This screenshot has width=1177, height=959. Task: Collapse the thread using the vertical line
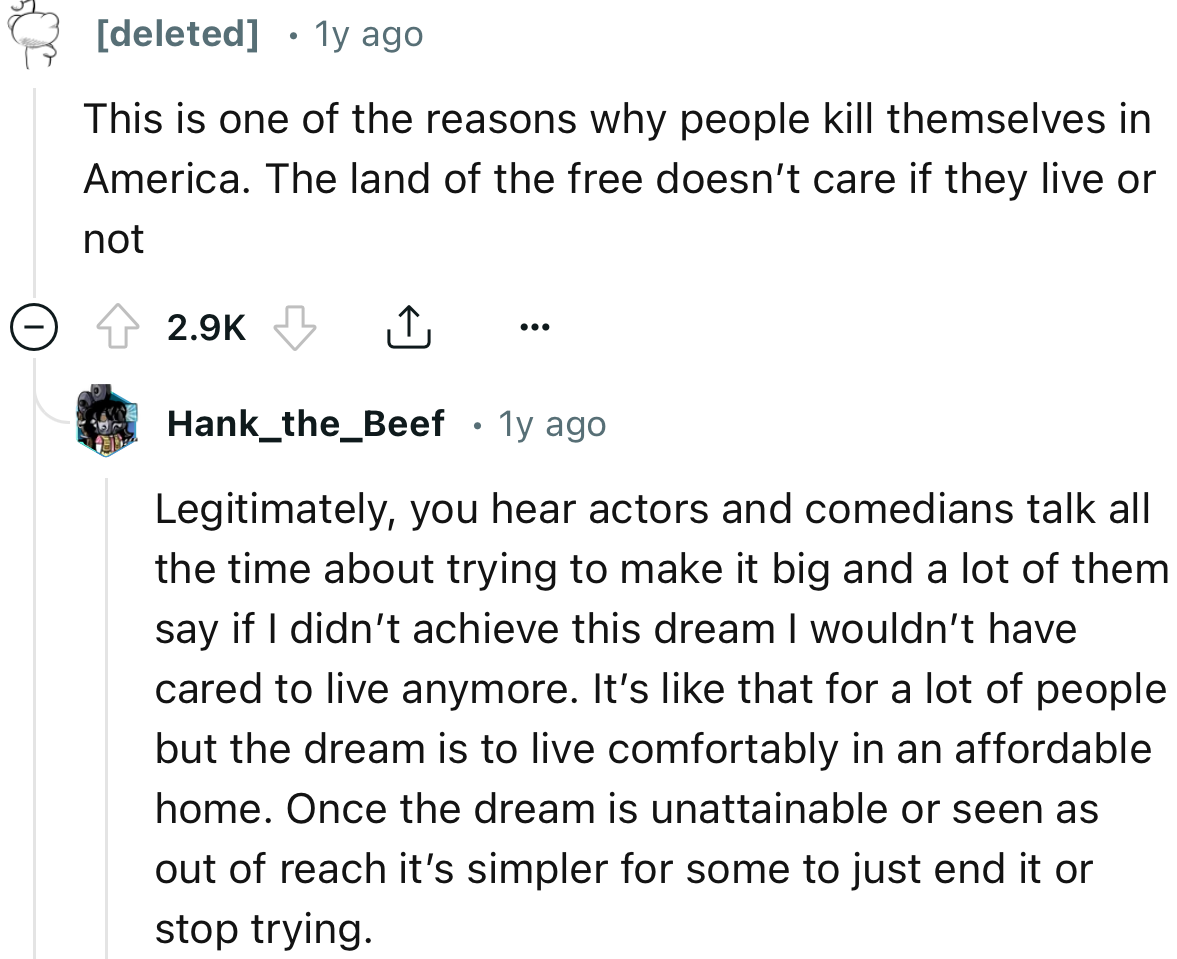point(36,180)
